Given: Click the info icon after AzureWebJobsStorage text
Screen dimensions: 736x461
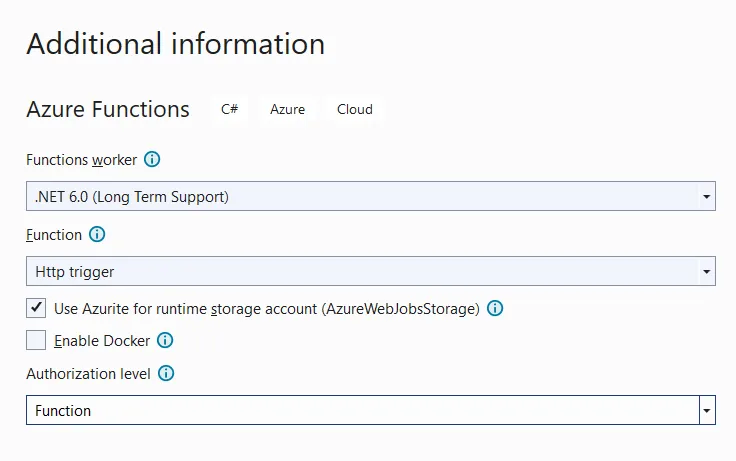Looking at the screenshot, I should click(494, 308).
